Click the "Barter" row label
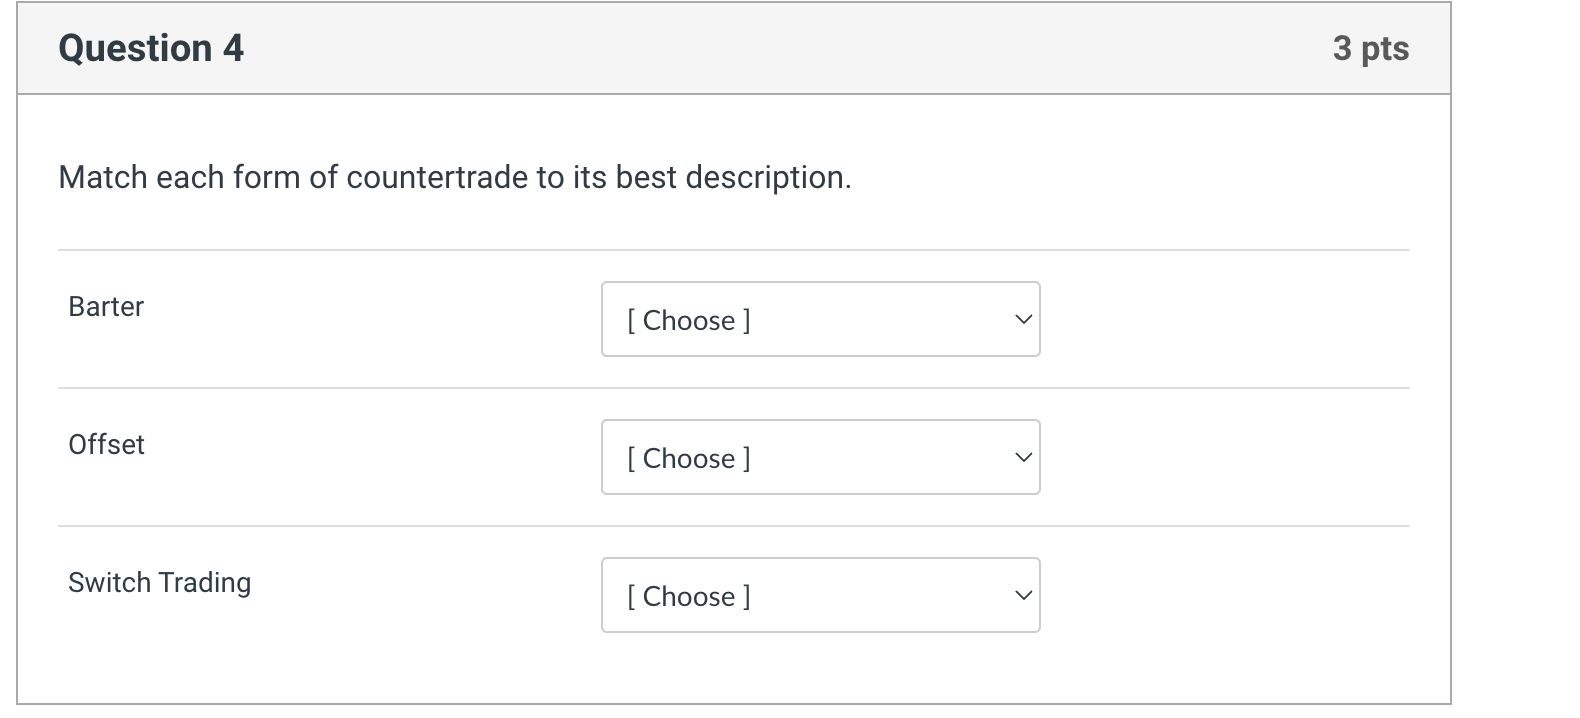 point(106,307)
